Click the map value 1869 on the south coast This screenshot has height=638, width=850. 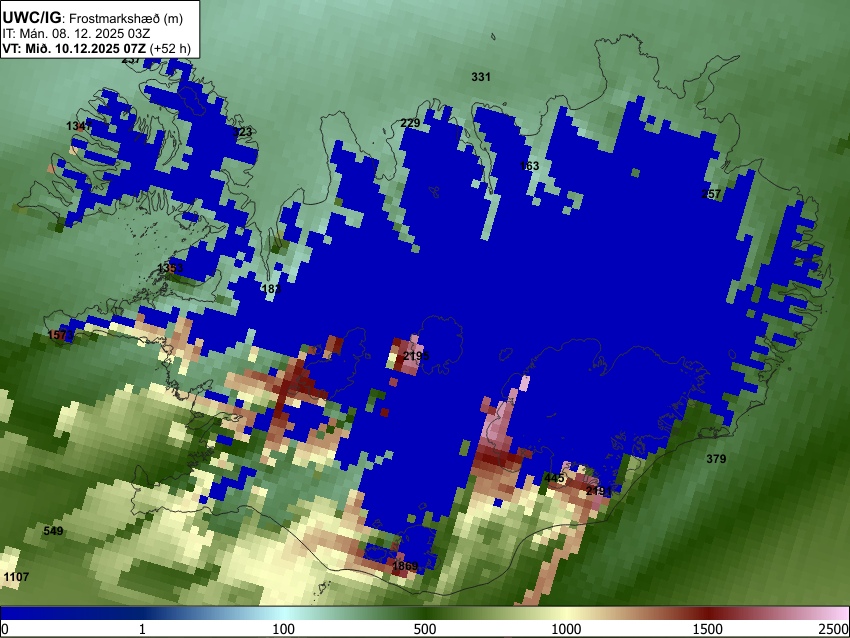click(405, 566)
